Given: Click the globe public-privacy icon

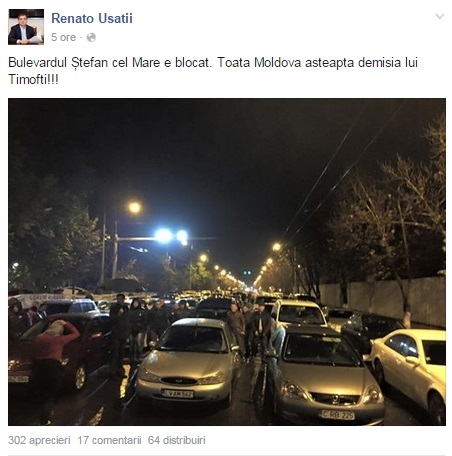Looking at the screenshot, I should tap(91, 38).
